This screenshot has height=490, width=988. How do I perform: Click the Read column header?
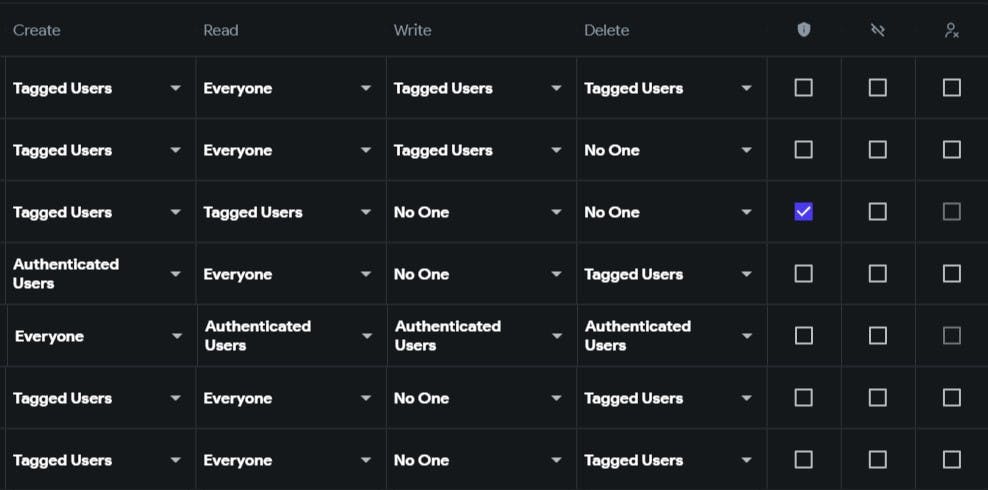point(221,30)
